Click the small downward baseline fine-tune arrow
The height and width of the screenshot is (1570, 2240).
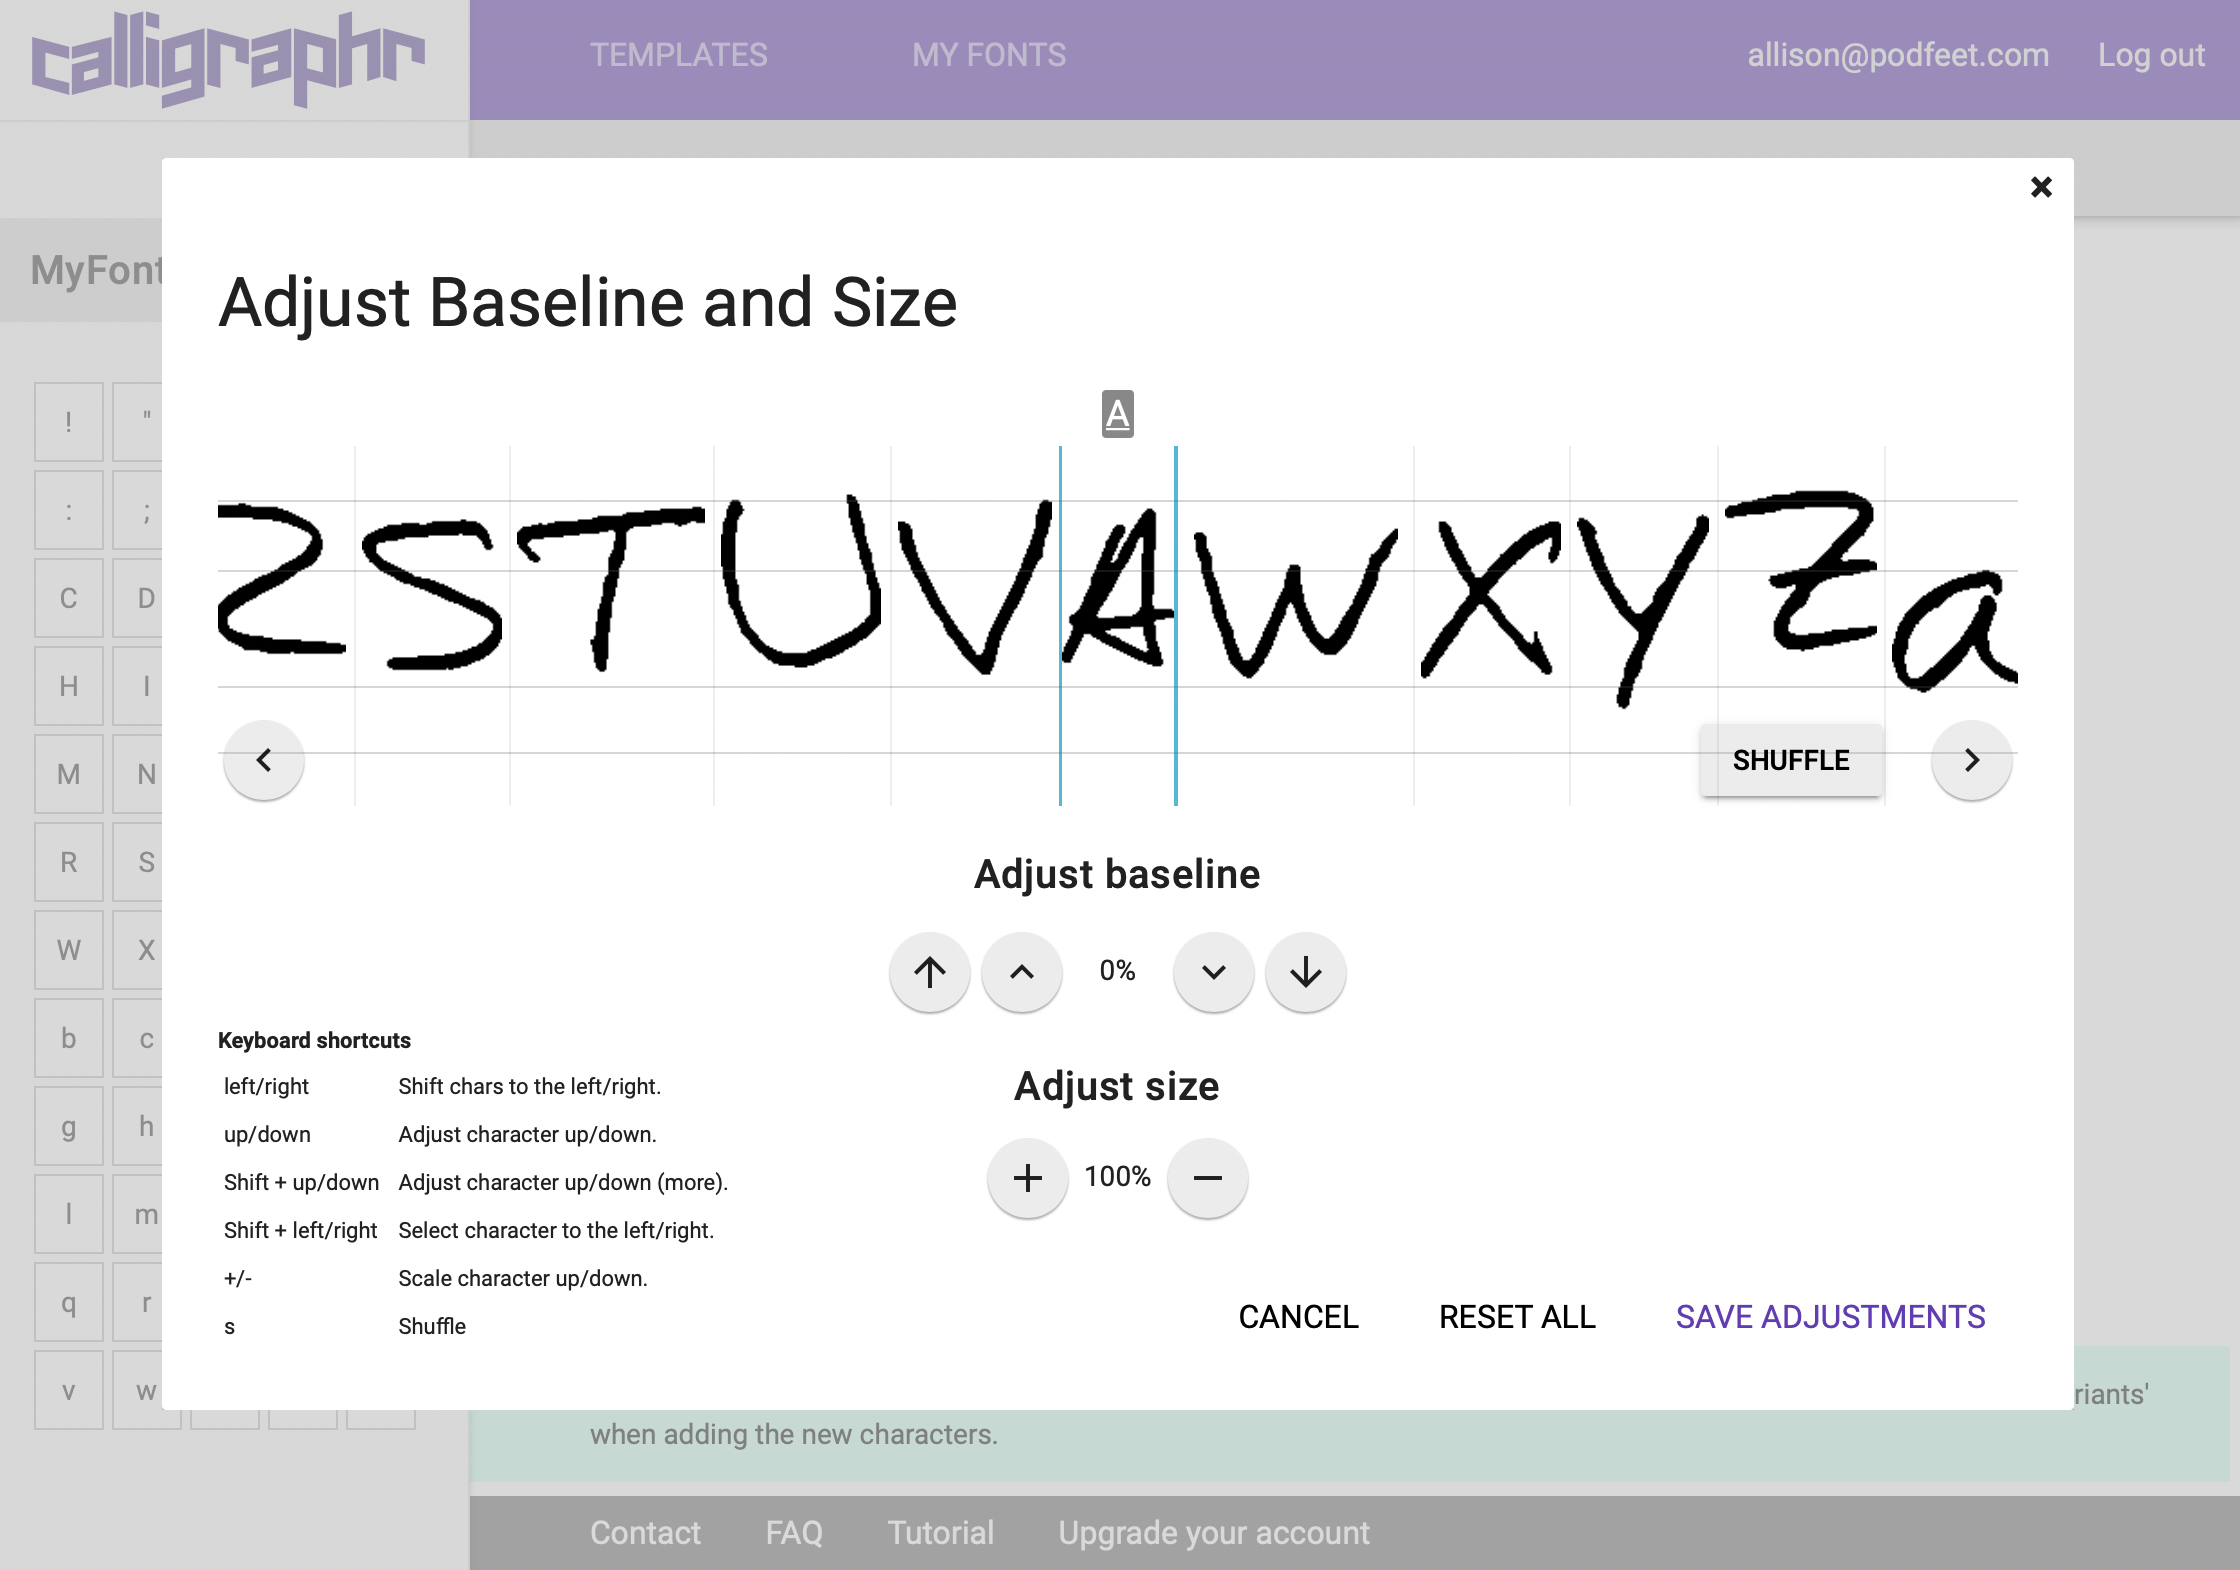[1214, 972]
